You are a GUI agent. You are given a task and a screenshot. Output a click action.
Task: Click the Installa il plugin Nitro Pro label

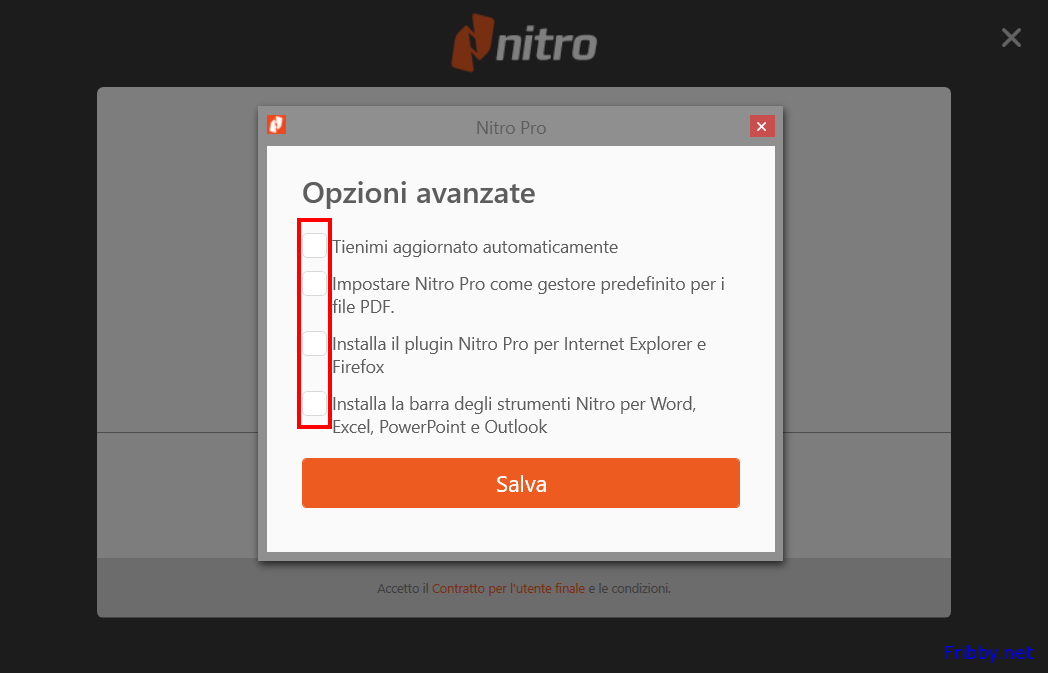pyautogui.click(x=519, y=356)
